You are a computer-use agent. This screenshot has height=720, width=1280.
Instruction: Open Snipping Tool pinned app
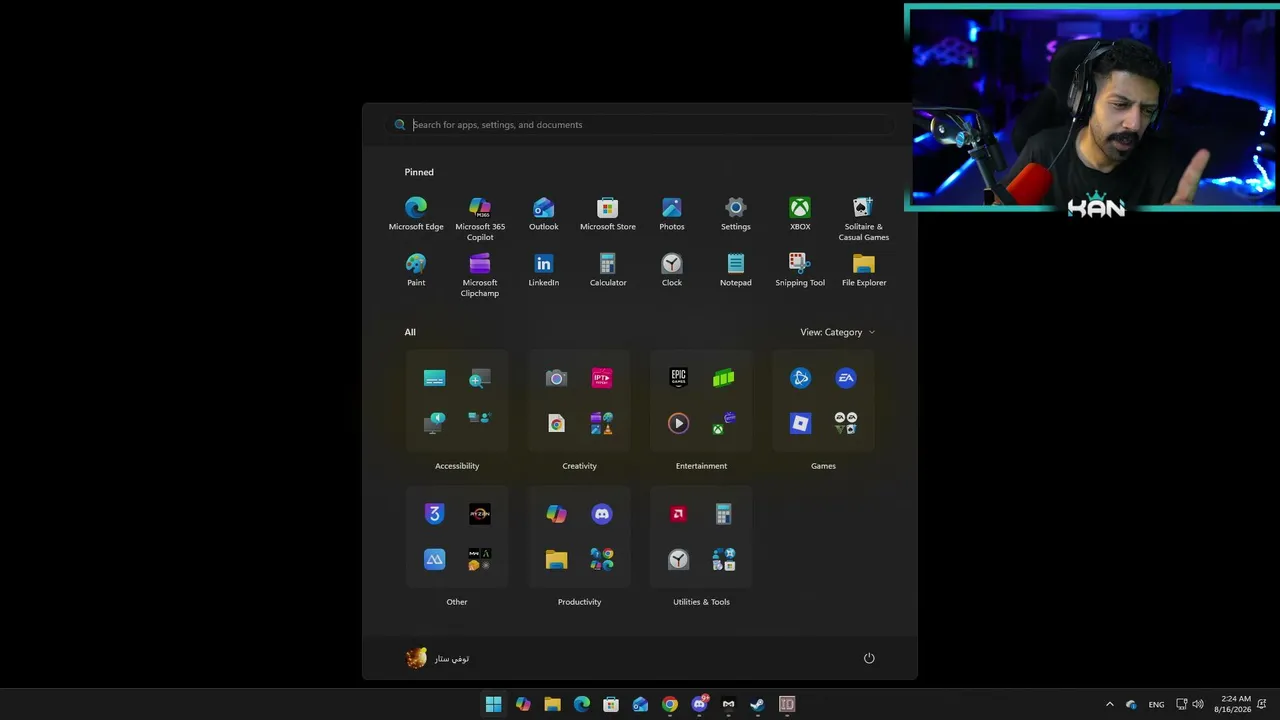pyautogui.click(x=800, y=270)
